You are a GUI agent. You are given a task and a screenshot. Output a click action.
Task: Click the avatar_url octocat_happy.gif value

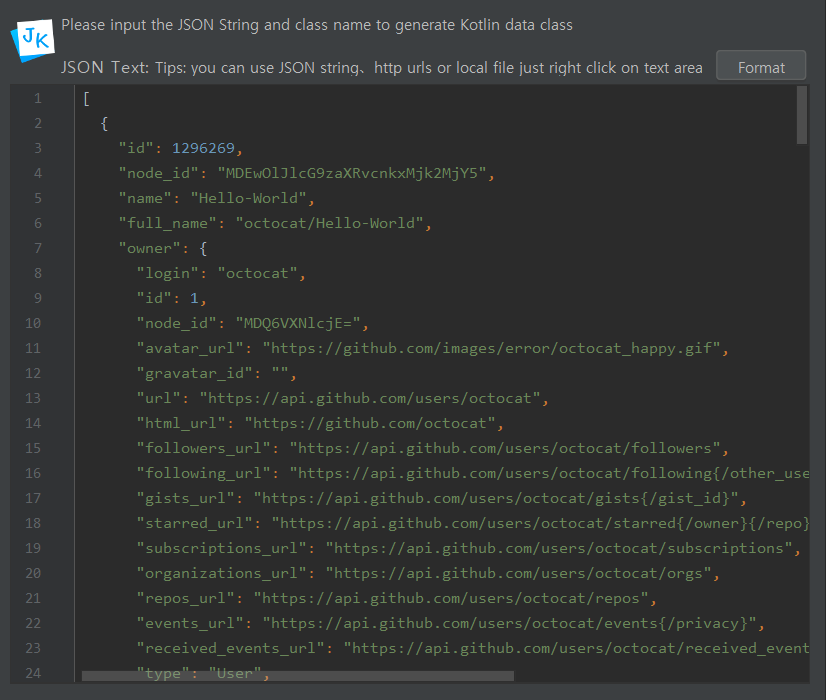click(x=491, y=348)
